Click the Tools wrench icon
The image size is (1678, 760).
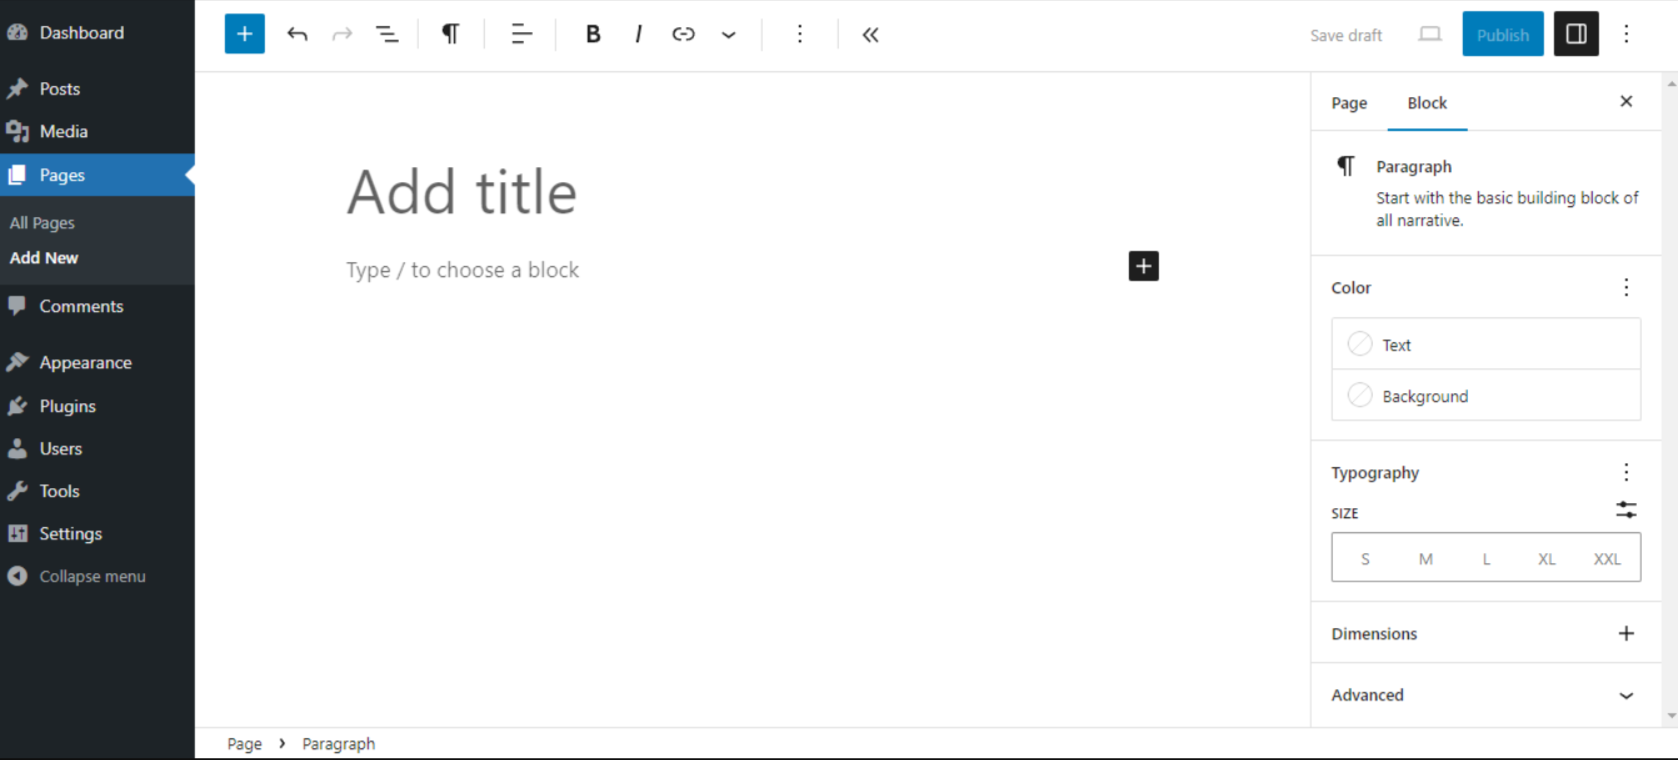[x=17, y=491]
